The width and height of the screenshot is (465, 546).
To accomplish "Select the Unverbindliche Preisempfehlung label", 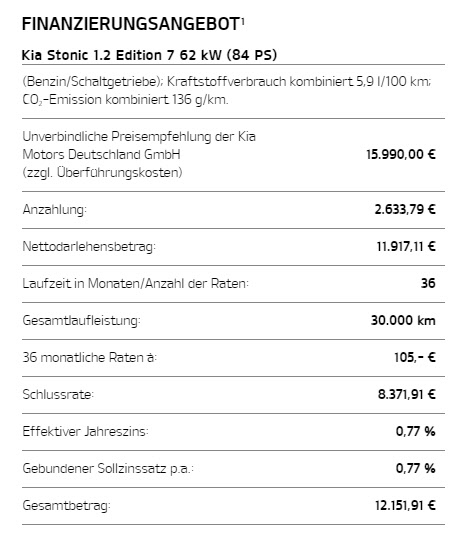I will (x=139, y=154).
